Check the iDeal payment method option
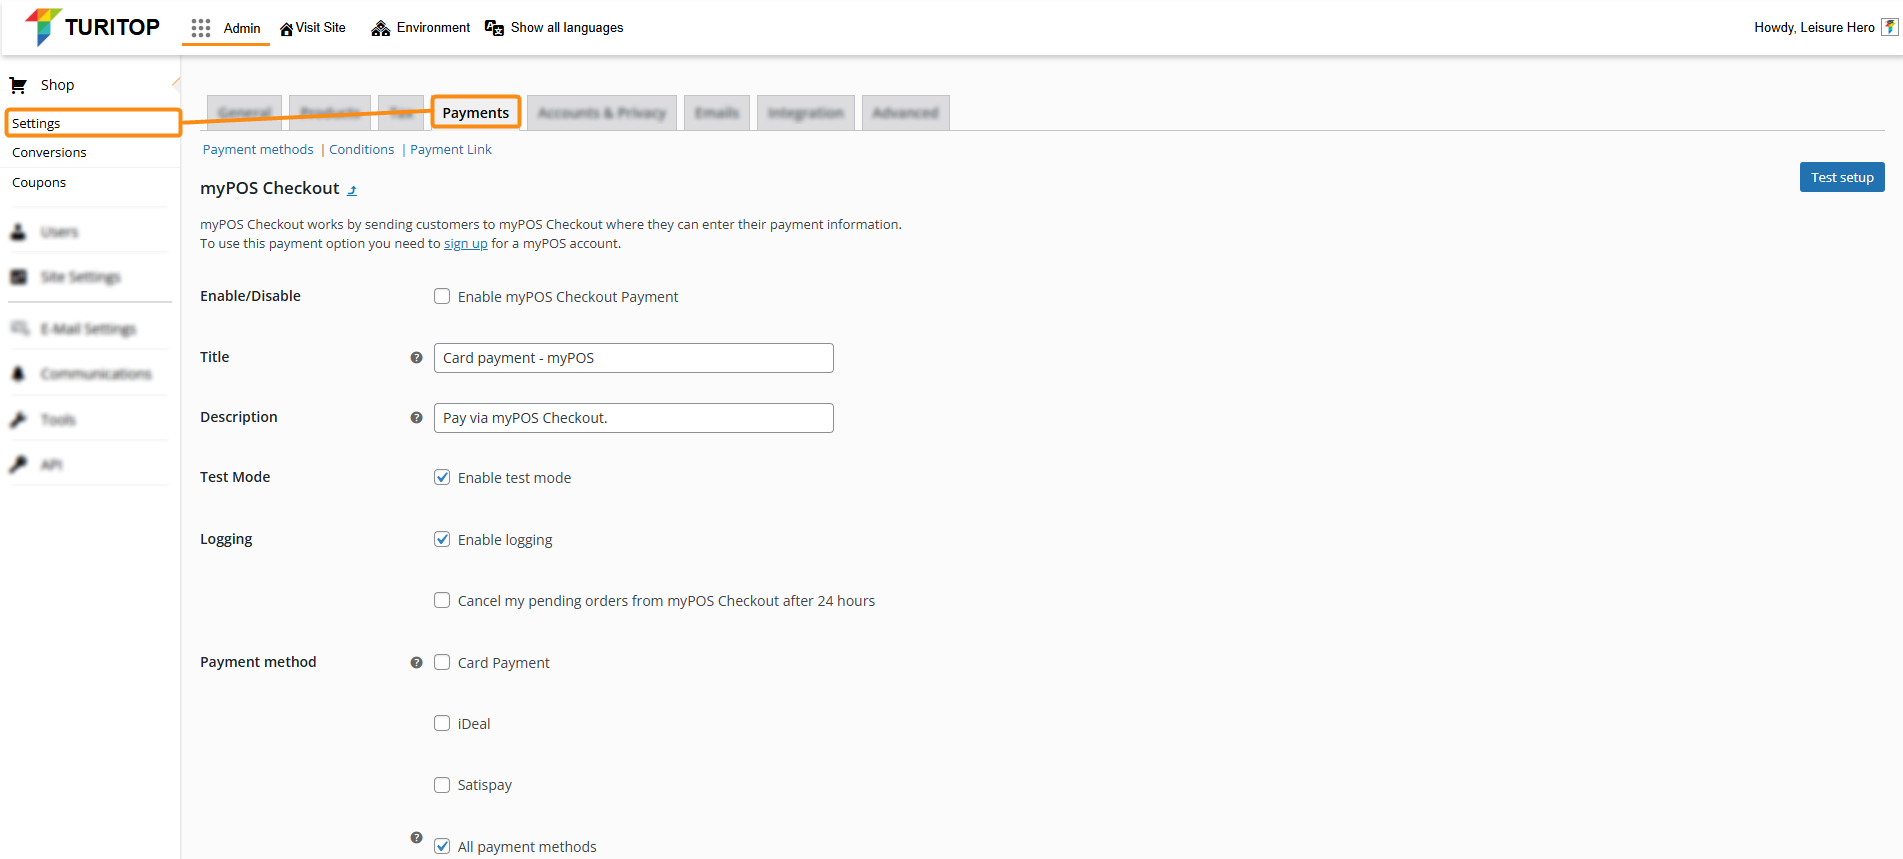The width and height of the screenshot is (1903, 859). point(442,724)
